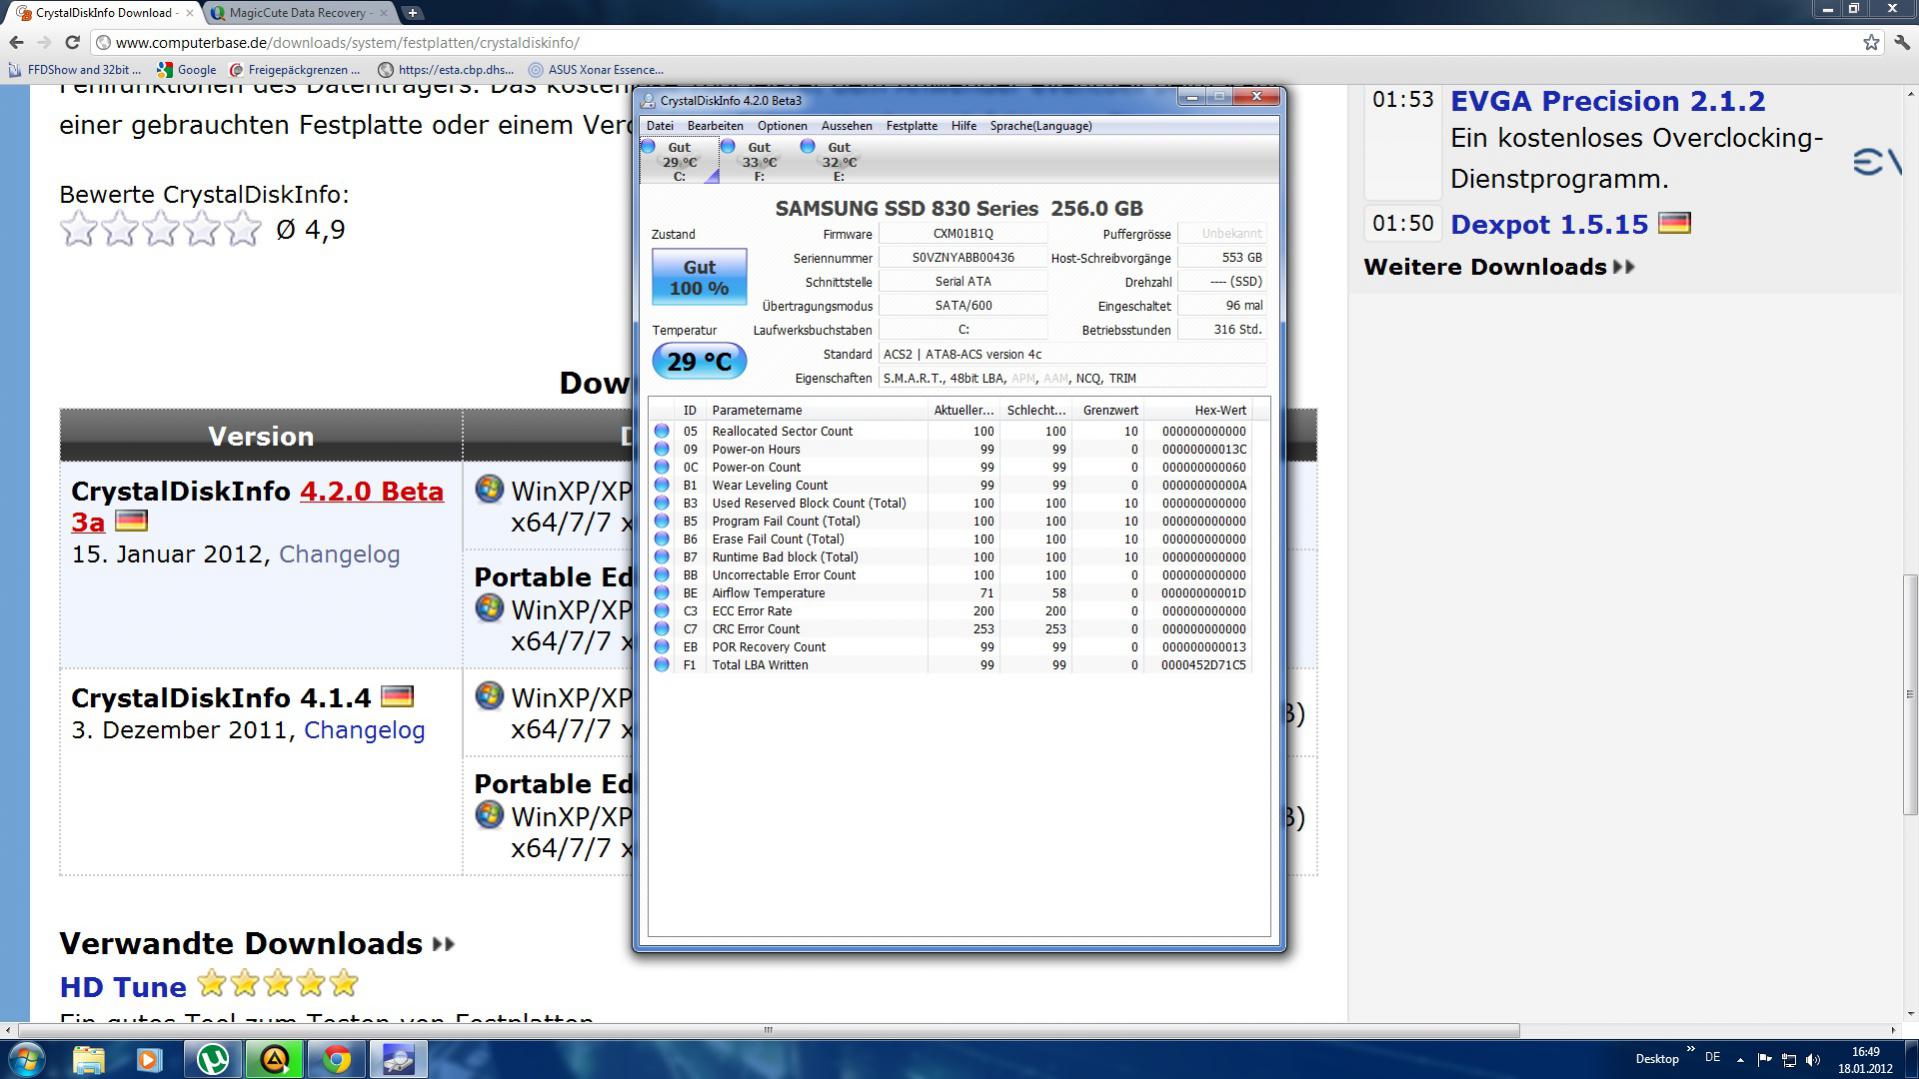Click status icon for Total LBA Written

pos(661,665)
